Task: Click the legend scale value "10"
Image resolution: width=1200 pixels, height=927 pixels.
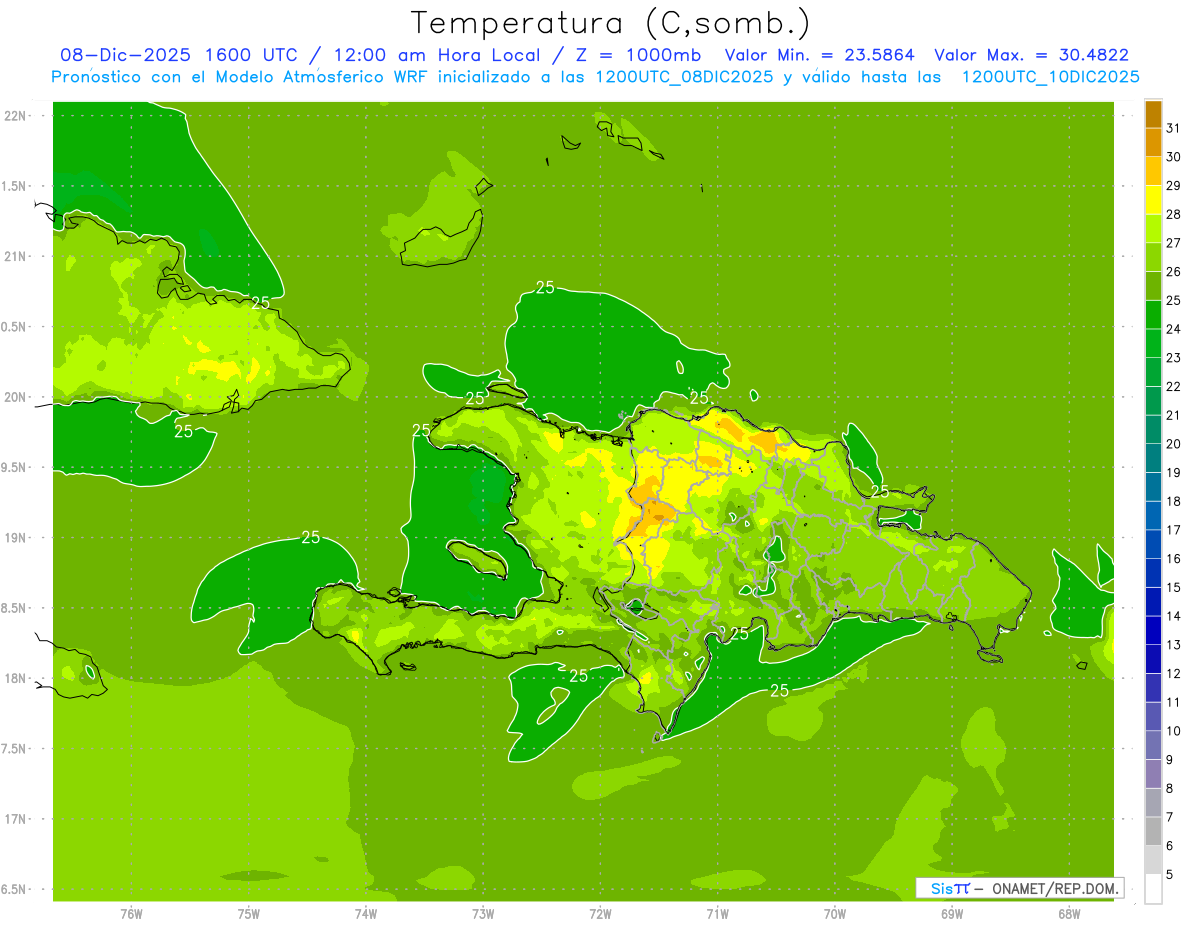Action: pyautogui.click(x=1173, y=731)
